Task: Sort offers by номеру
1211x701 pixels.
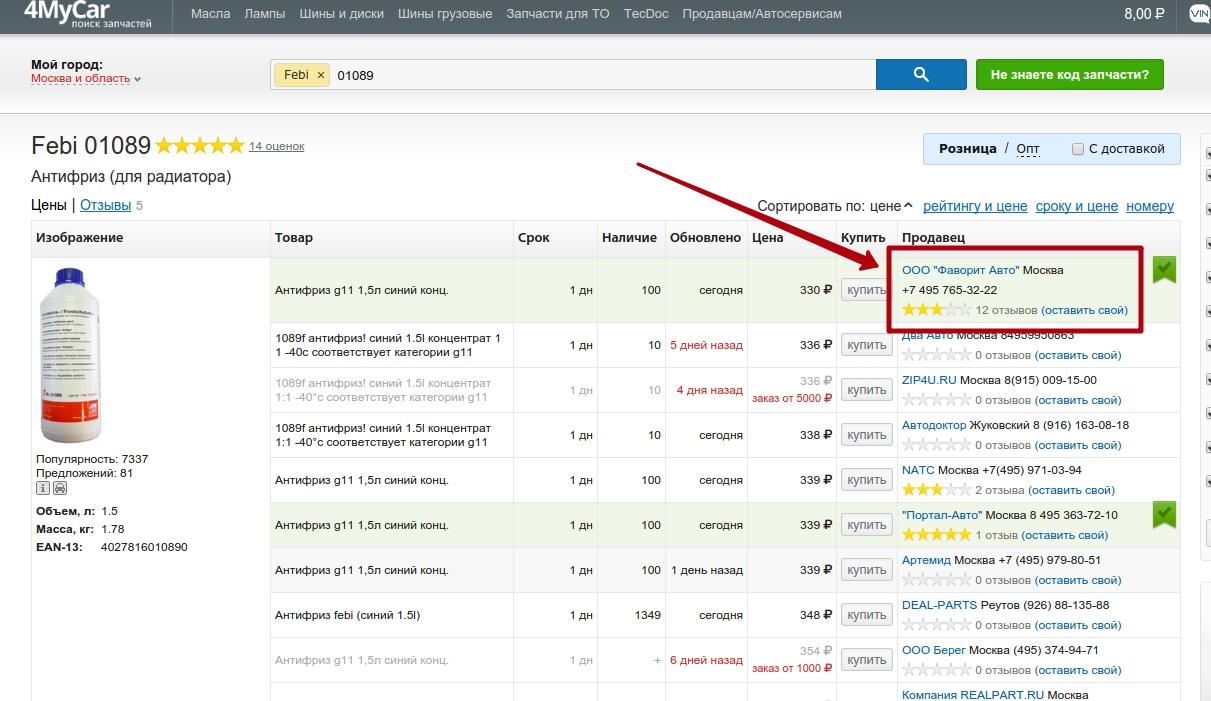Action: [1150, 206]
